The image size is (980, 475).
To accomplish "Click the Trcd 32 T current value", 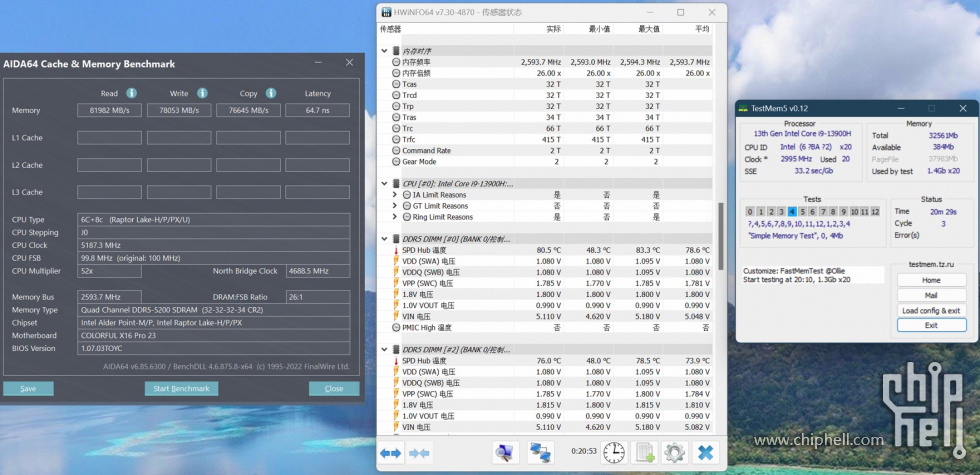I will [553, 96].
